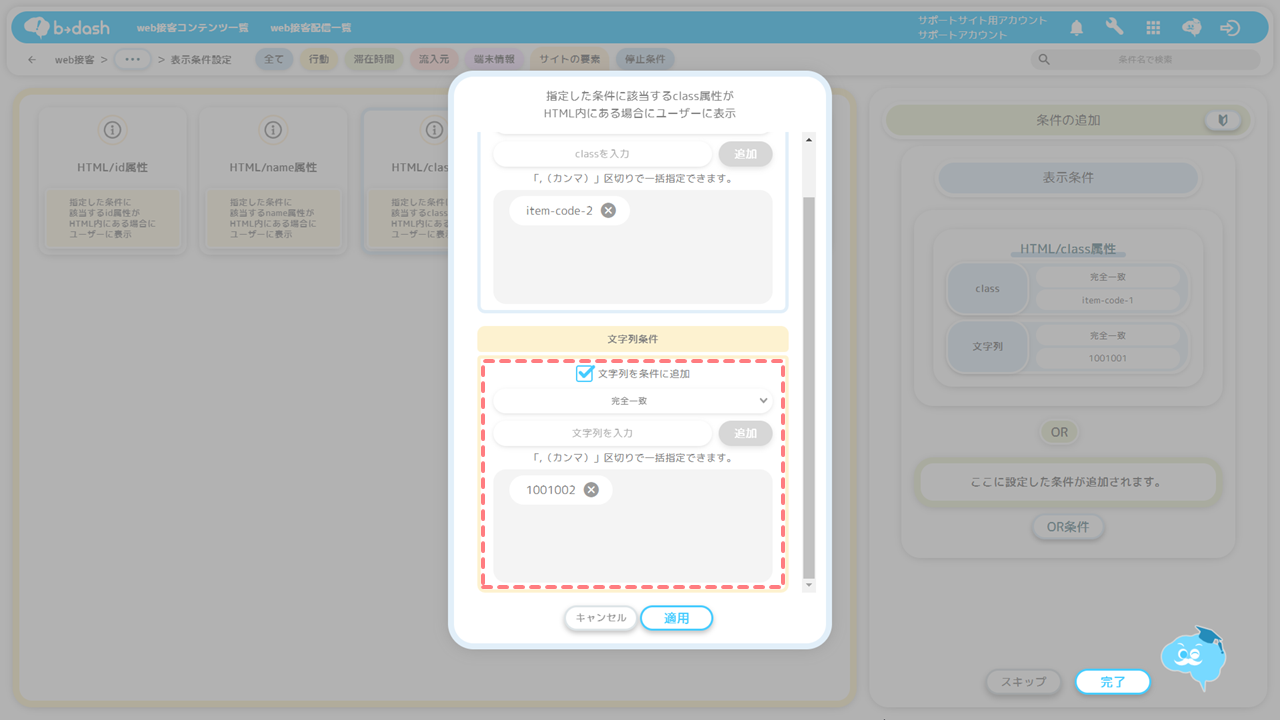Click the 完了 button
1280x720 pixels.
[1113, 682]
